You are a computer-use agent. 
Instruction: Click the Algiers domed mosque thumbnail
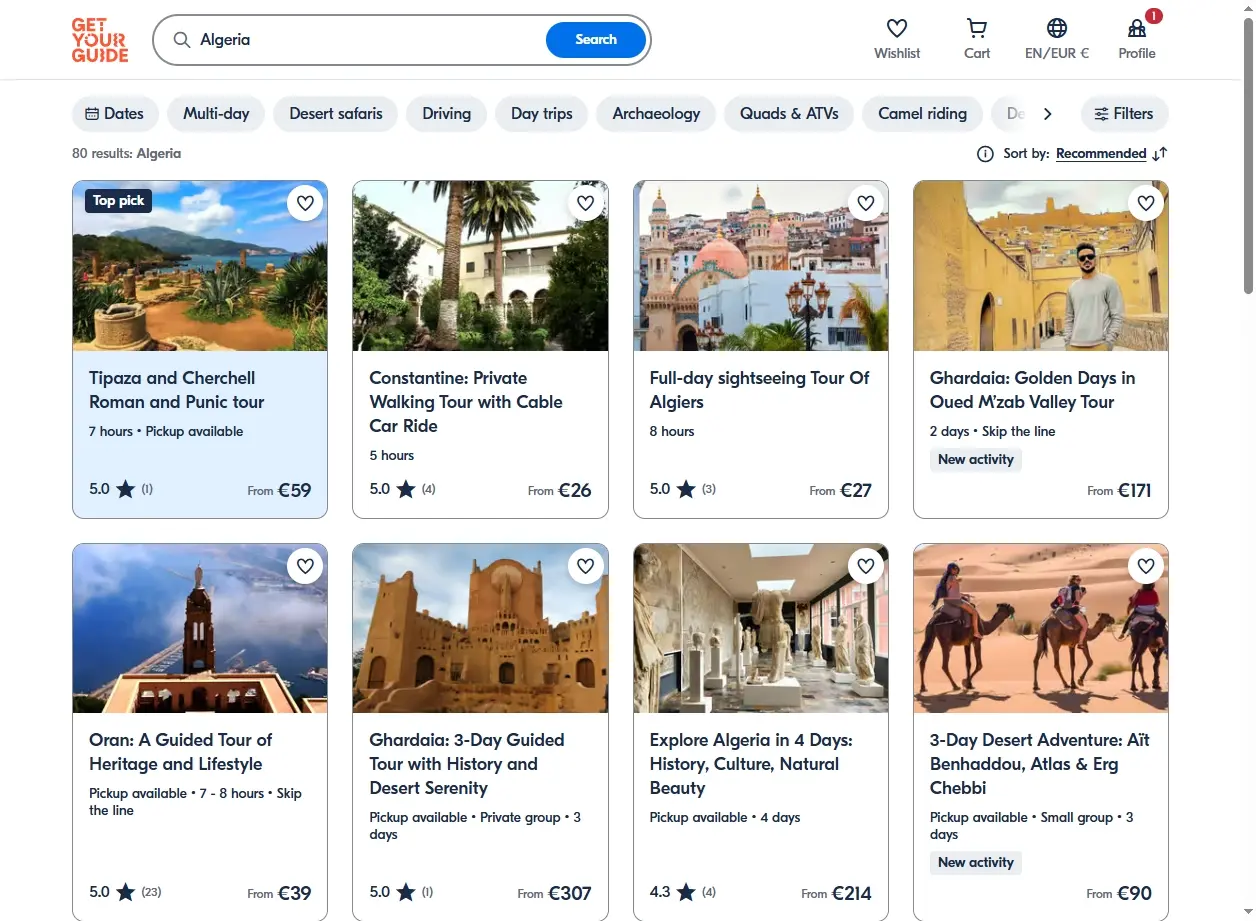coord(761,266)
